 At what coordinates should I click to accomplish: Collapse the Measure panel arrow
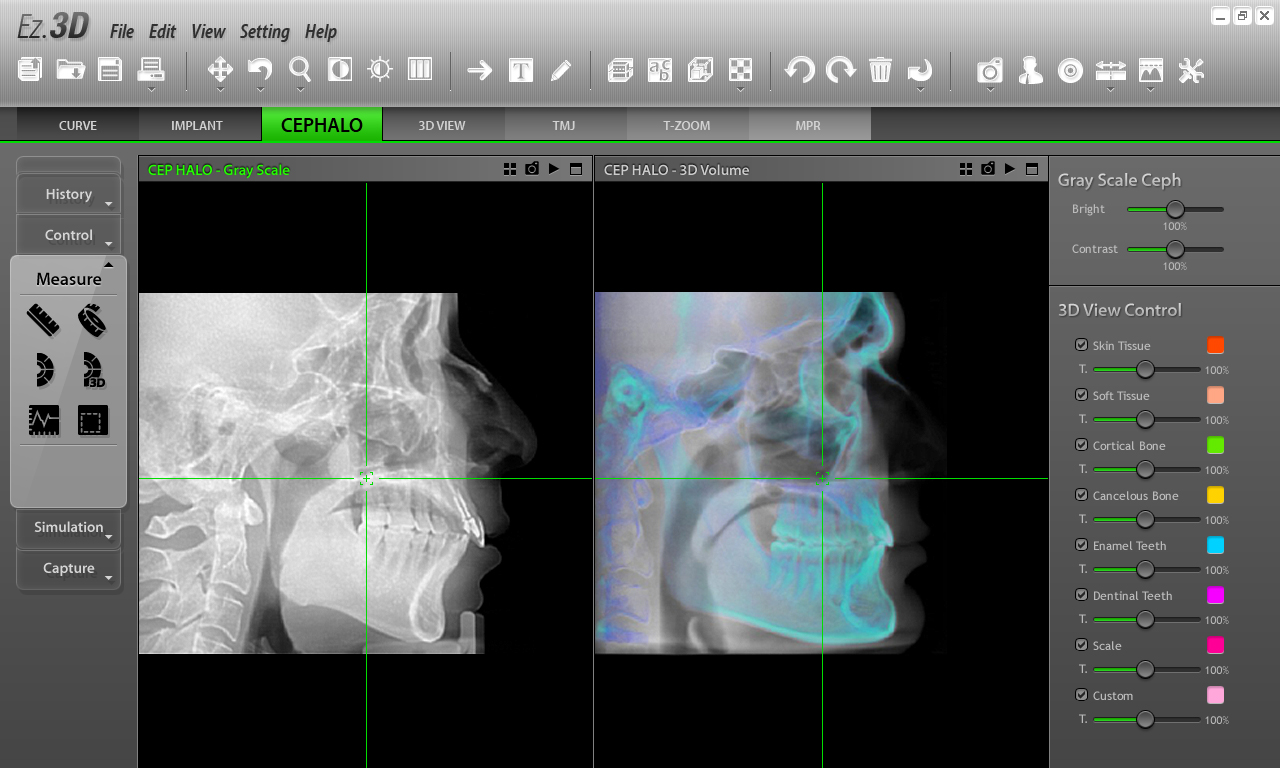point(109,265)
